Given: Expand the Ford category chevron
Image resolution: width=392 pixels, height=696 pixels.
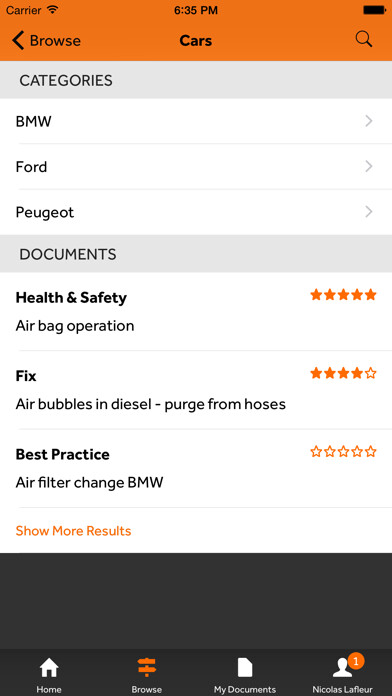Looking at the screenshot, I should click(368, 166).
